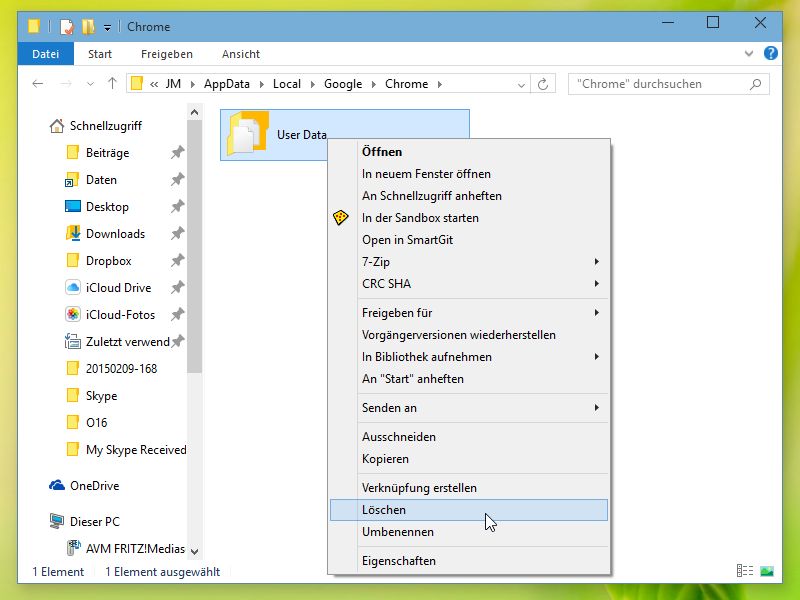Screen dimensions: 800x600
Task: Click the pin icon next to Downloads
Action: pos(177,233)
